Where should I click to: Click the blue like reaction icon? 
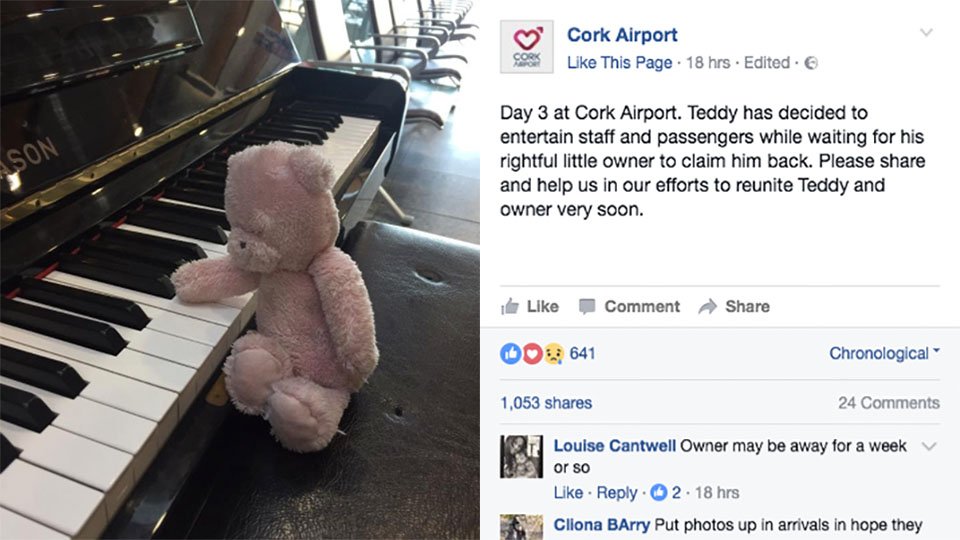click(x=511, y=353)
